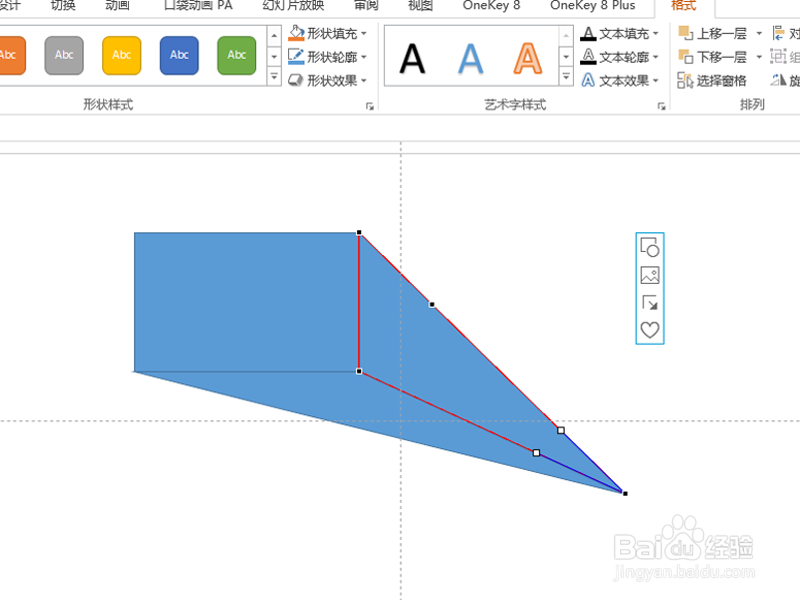This screenshot has height=600, width=800.
Task: Open the OneKey 8 tab
Action: [x=491, y=6]
